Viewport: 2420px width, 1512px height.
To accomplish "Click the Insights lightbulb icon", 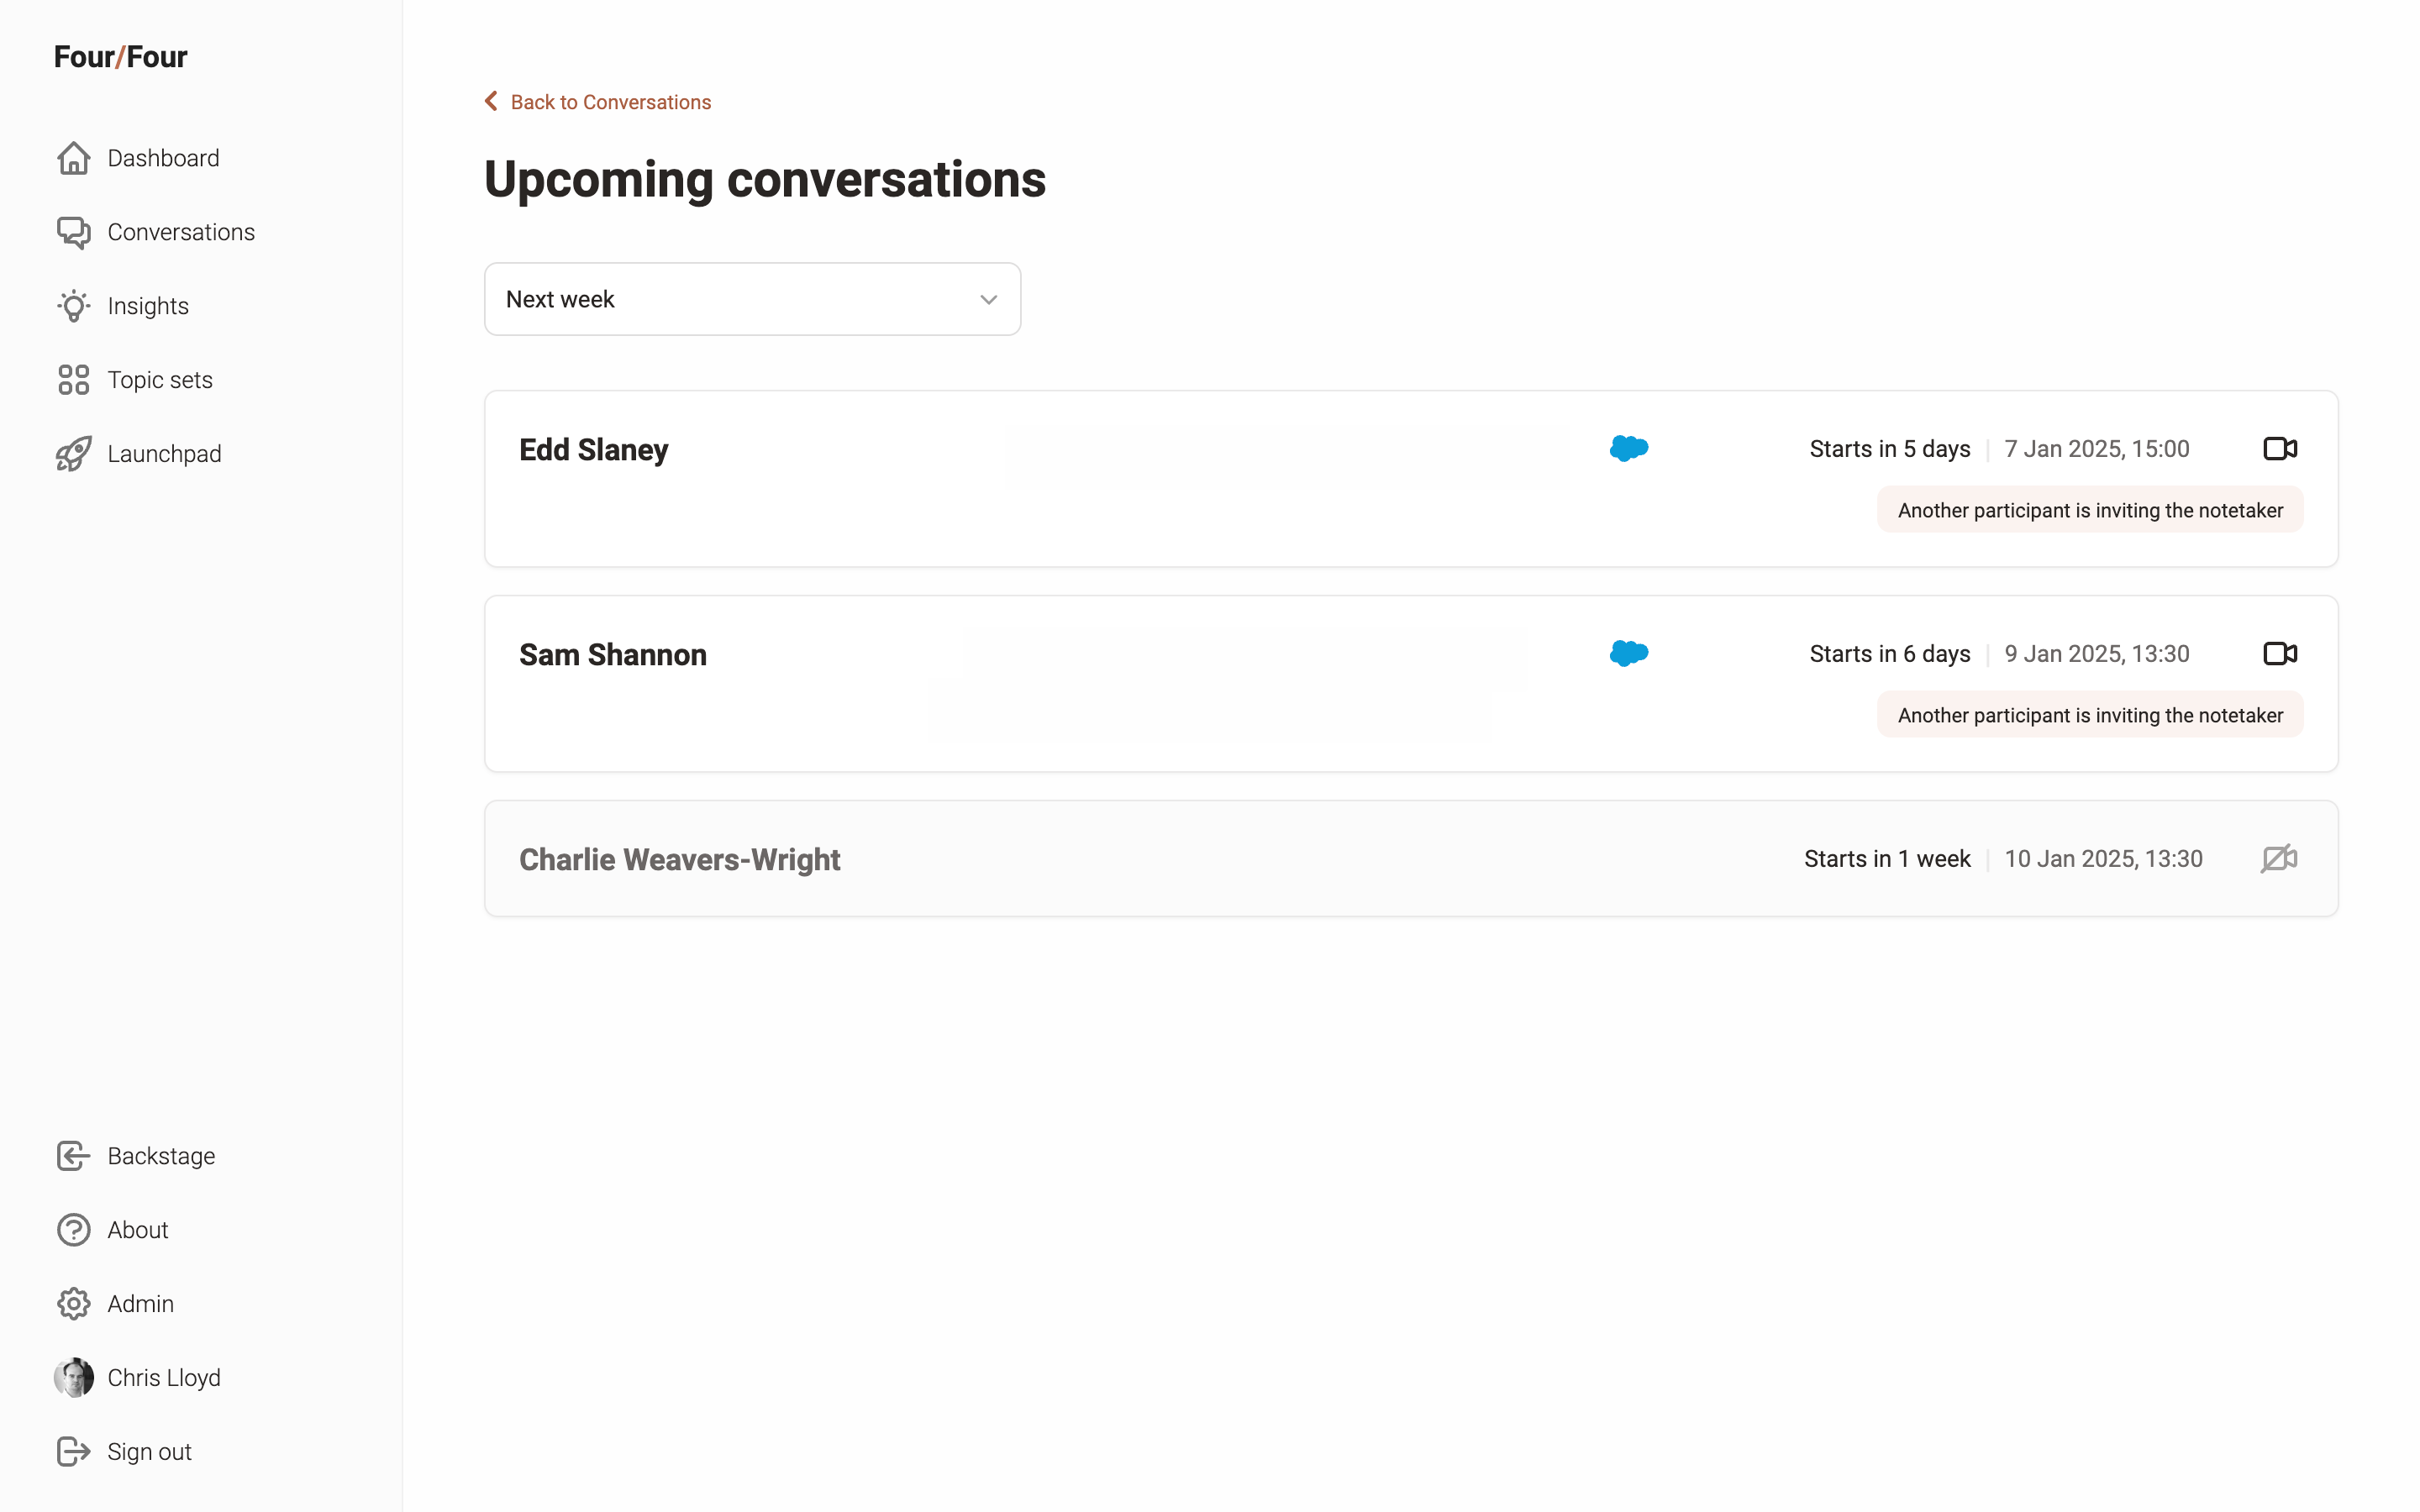I will (x=73, y=306).
